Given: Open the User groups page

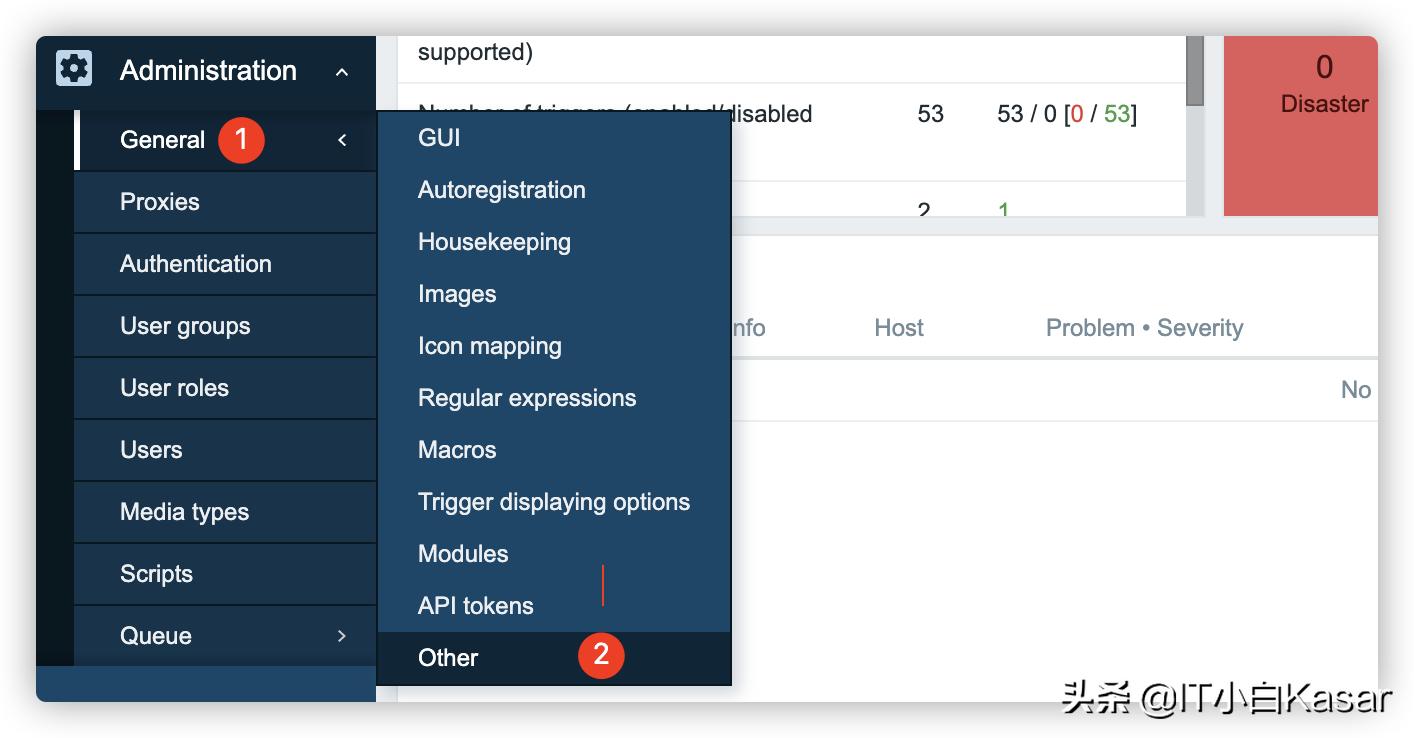Looking at the screenshot, I should click(185, 326).
